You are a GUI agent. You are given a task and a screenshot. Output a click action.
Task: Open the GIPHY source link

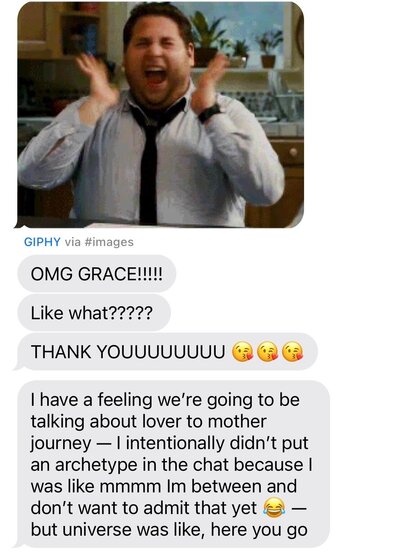pyautogui.click(x=42, y=242)
